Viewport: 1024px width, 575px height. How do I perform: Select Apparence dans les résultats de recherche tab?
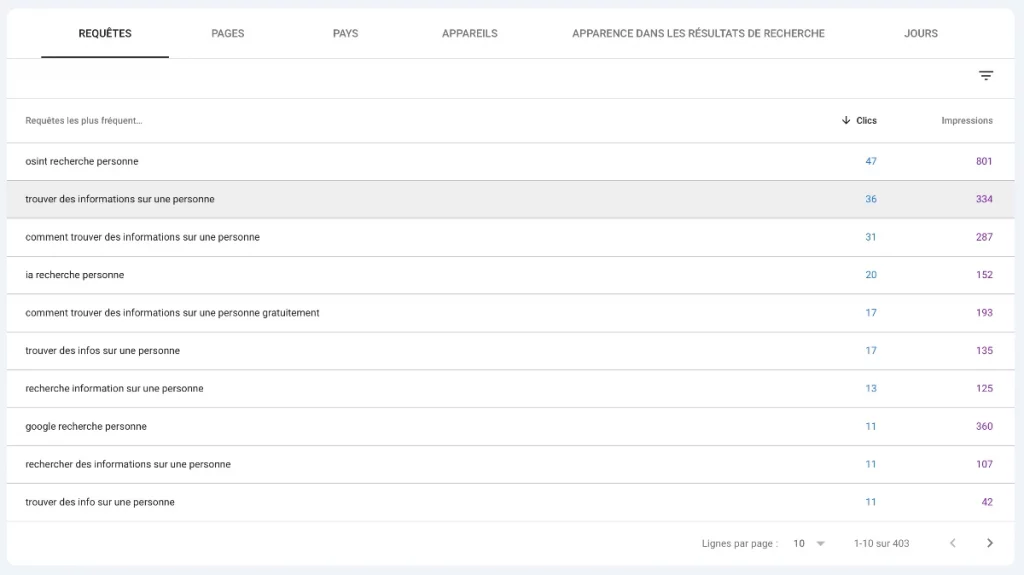pyautogui.click(x=698, y=34)
